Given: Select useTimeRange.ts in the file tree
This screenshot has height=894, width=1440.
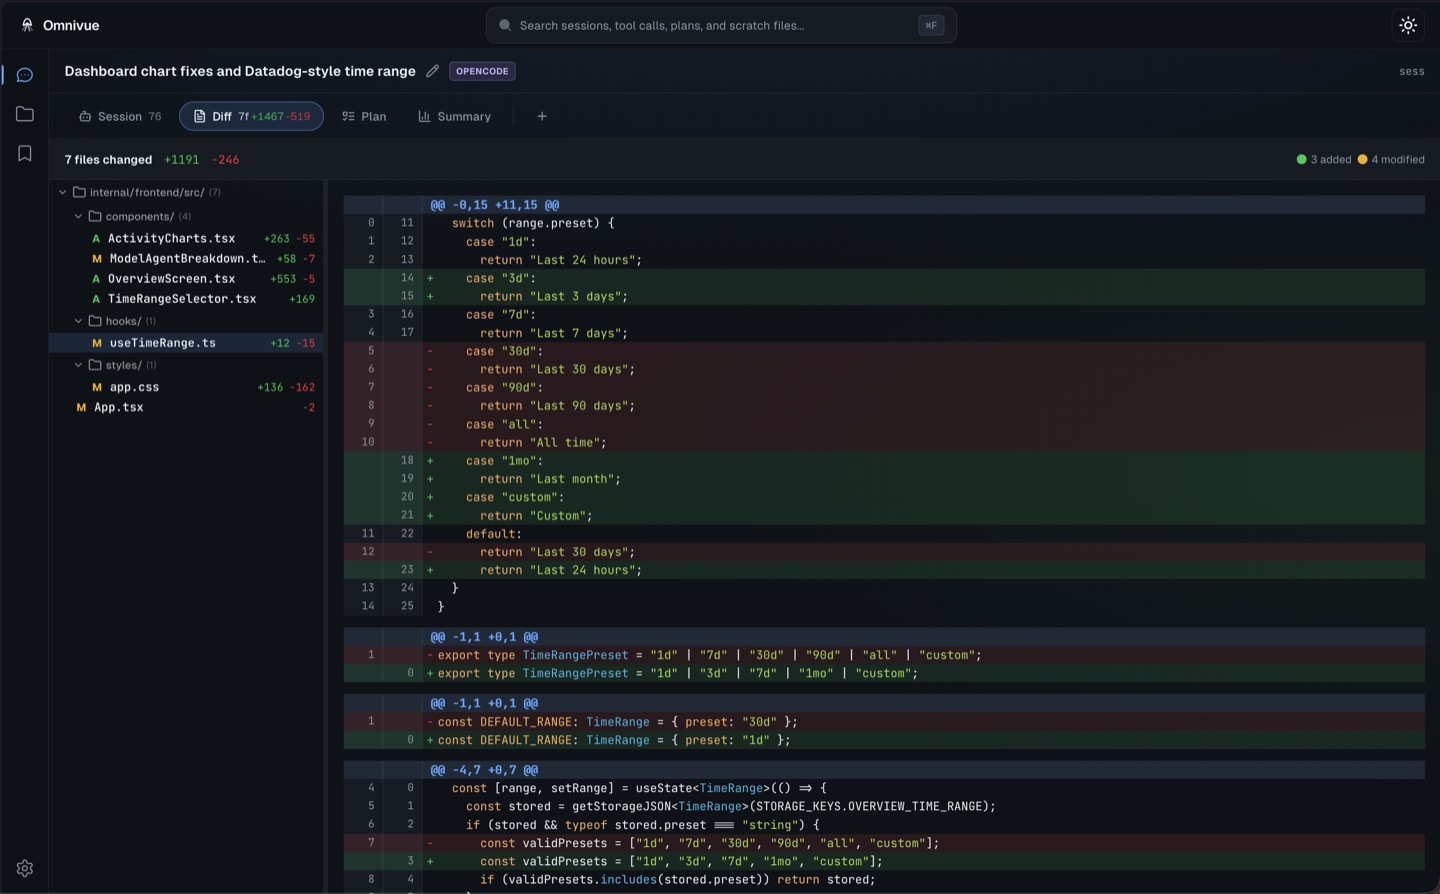Looking at the screenshot, I should coord(186,342).
